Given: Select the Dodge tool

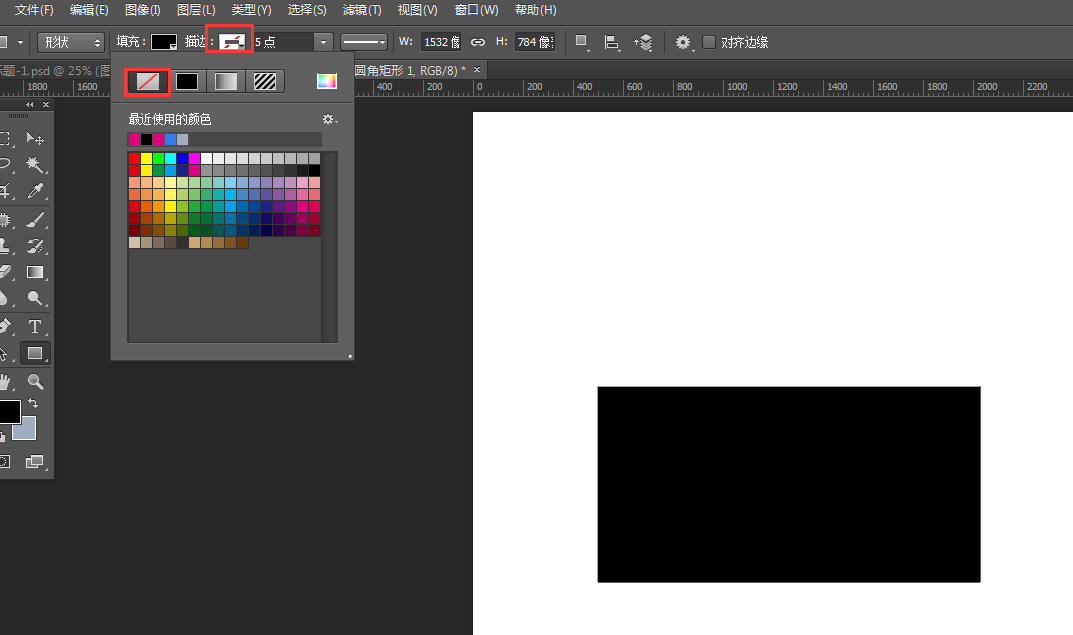Looking at the screenshot, I should pyautogui.click(x=35, y=298).
